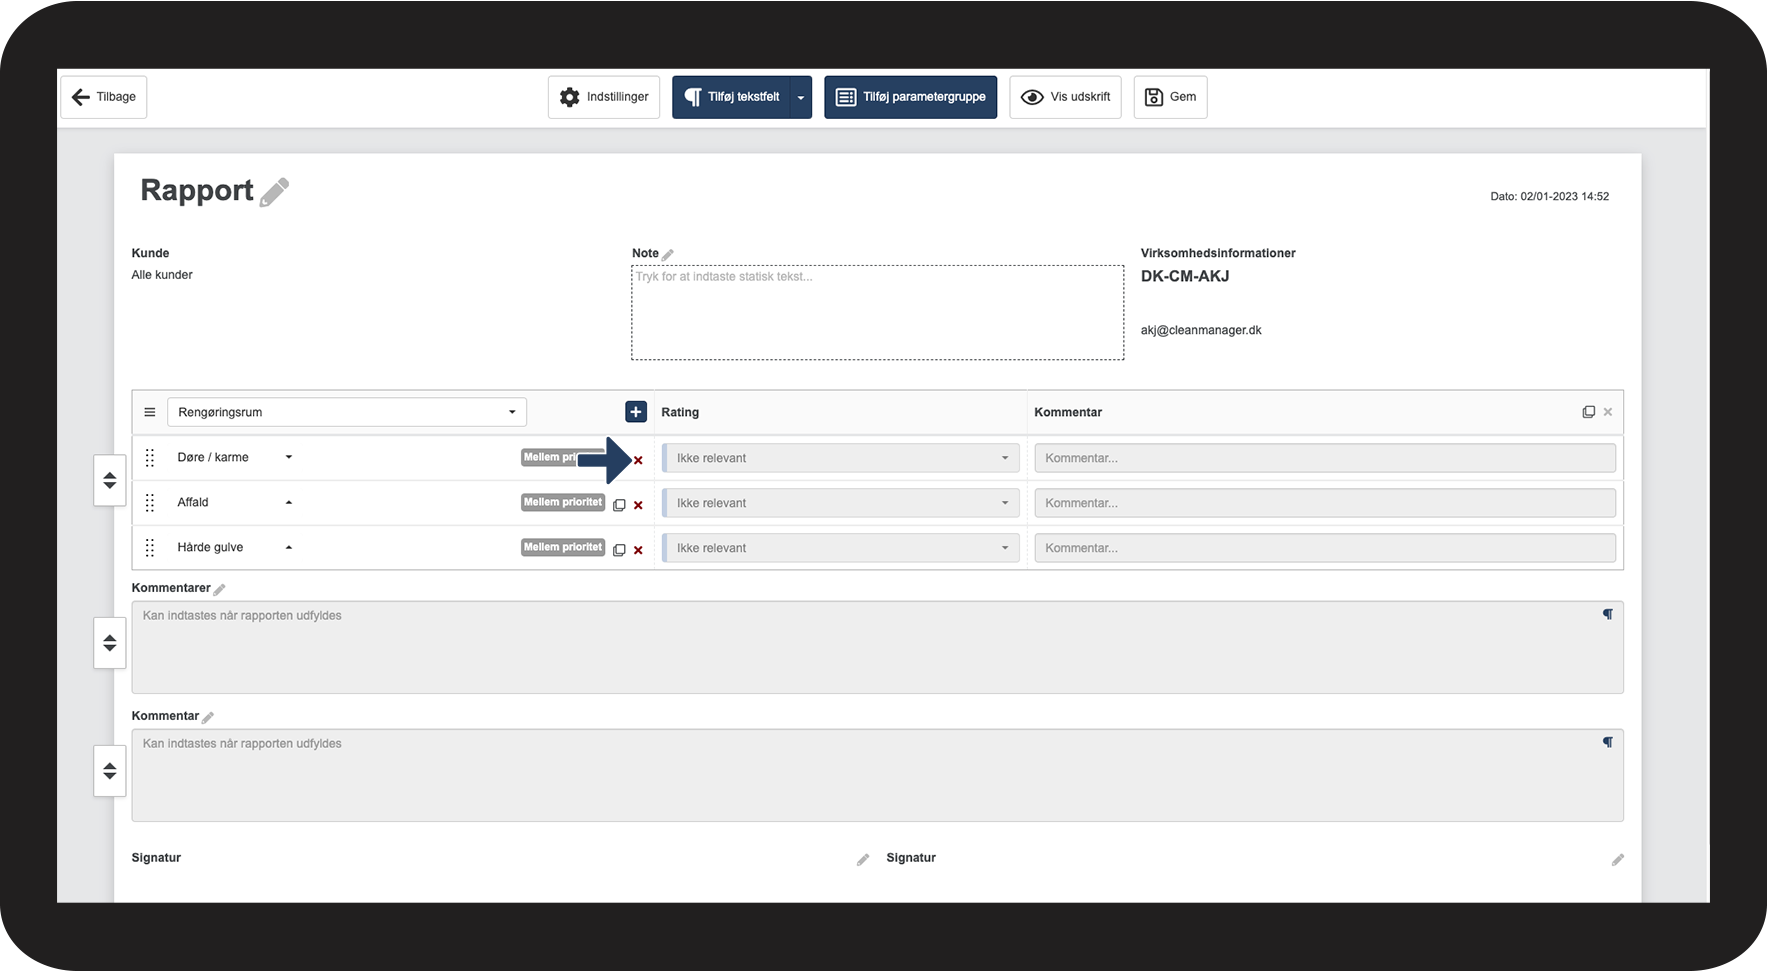
Task: Go back with the Tilbage button
Action: pos(104,97)
